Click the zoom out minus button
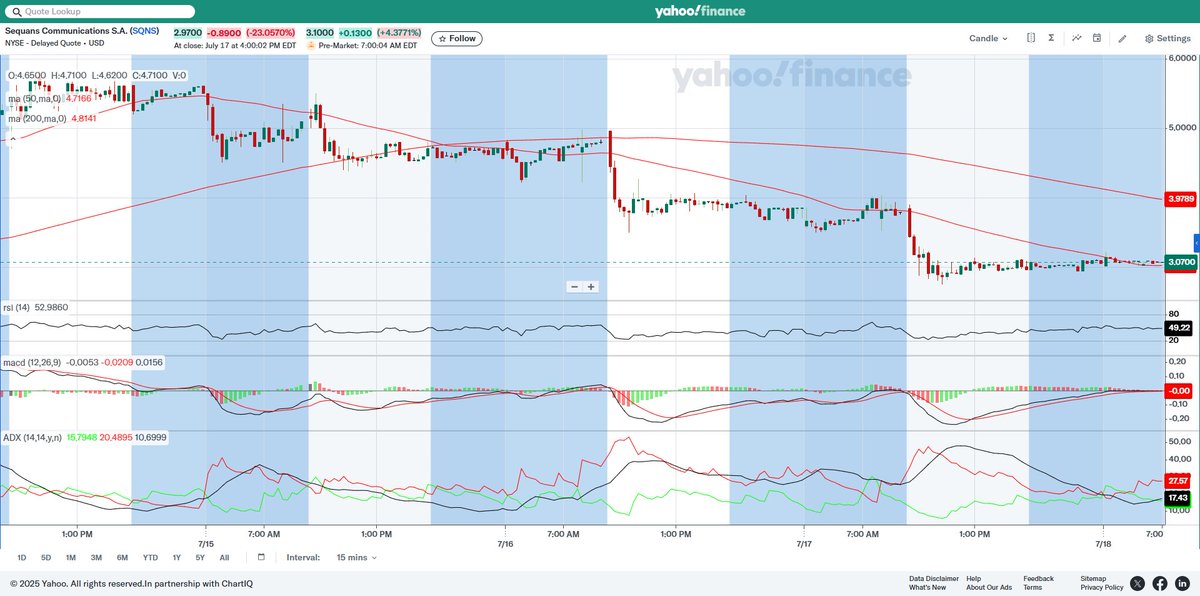This screenshot has width=1200, height=596. (x=574, y=287)
